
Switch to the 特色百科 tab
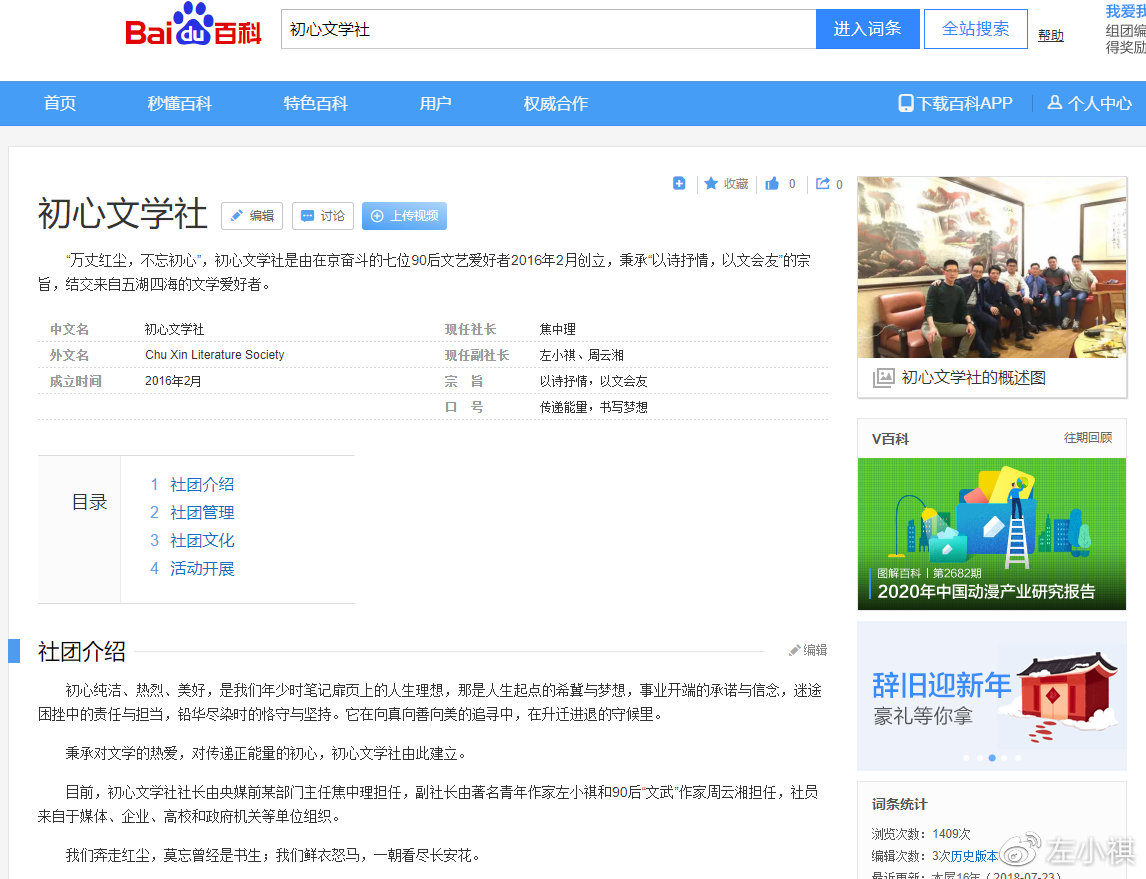[315, 103]
